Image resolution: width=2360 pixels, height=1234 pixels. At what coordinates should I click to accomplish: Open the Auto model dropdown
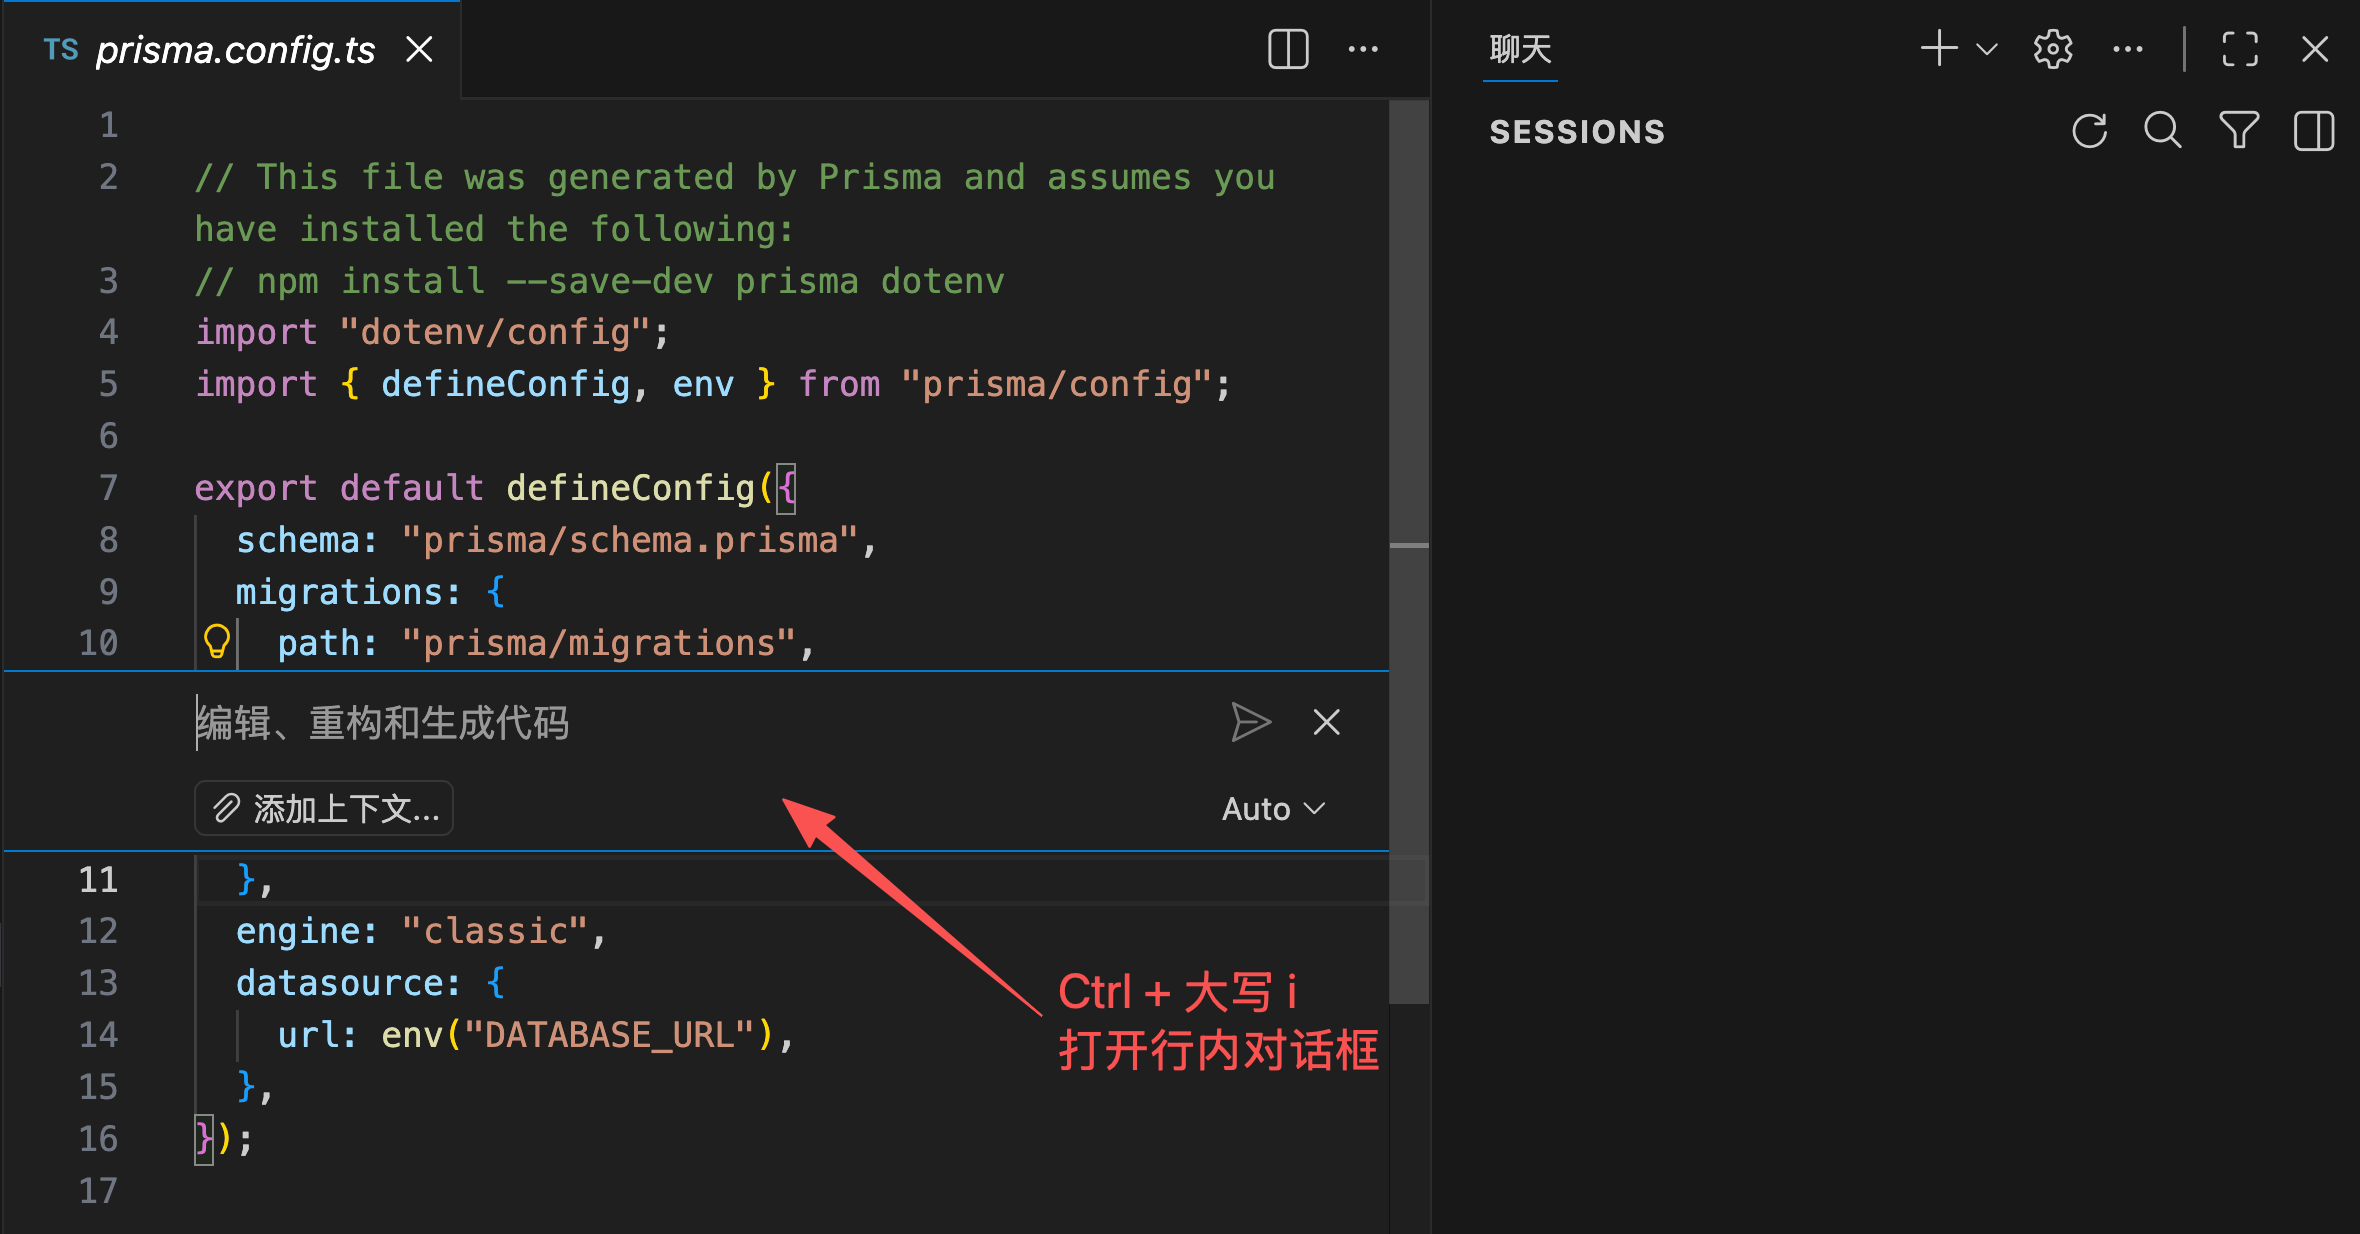click(1272, 808)
